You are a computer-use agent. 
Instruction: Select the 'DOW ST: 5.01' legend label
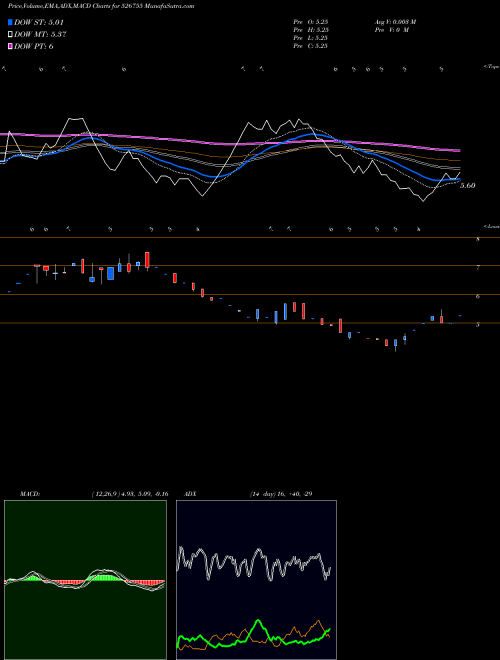[x=39, y=22]
